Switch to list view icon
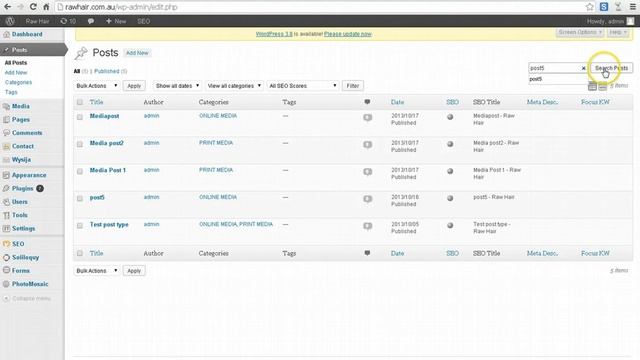 pos(592,86)
